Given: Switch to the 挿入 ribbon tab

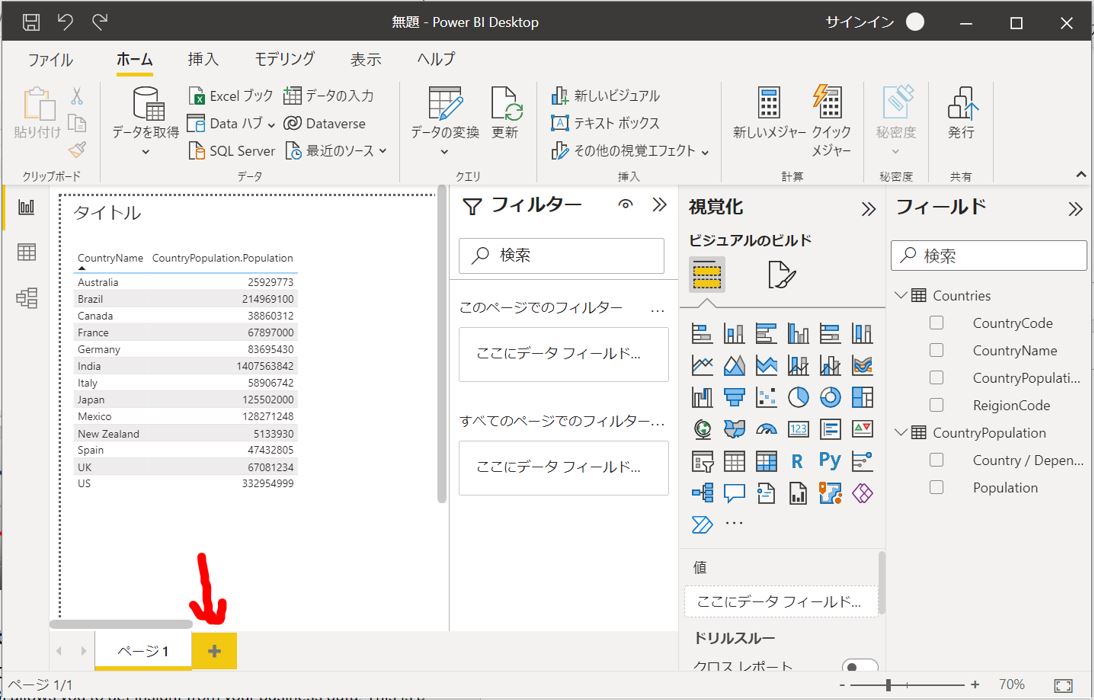Looking at the screenshot, I should pyautogui.click(x=203, y=59).
